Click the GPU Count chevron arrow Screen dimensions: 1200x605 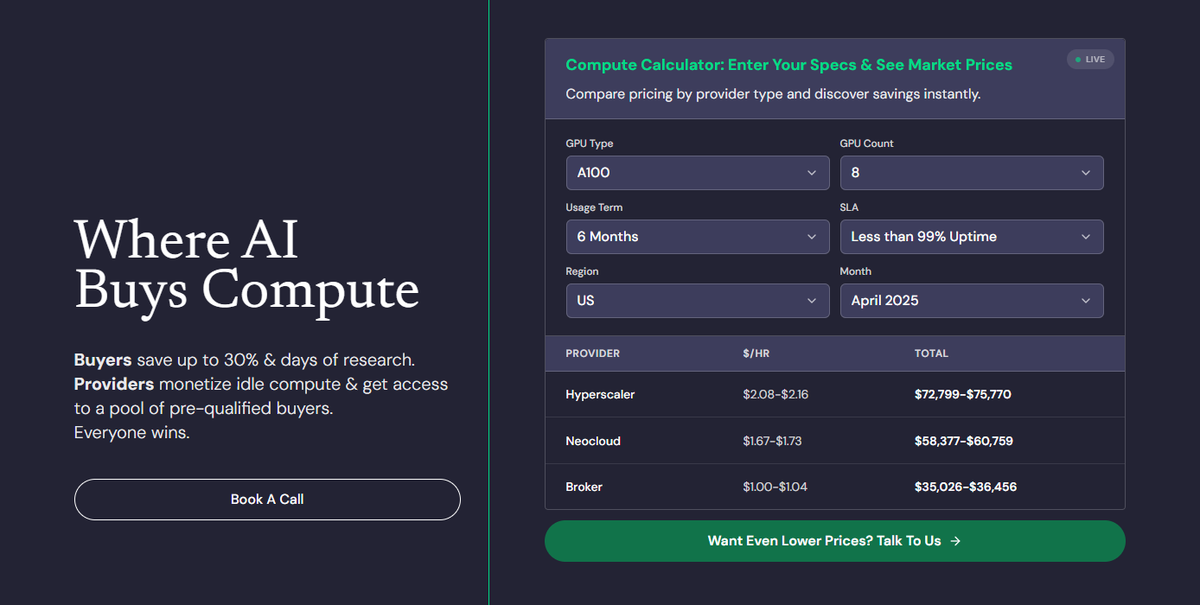click(1086, 173)
